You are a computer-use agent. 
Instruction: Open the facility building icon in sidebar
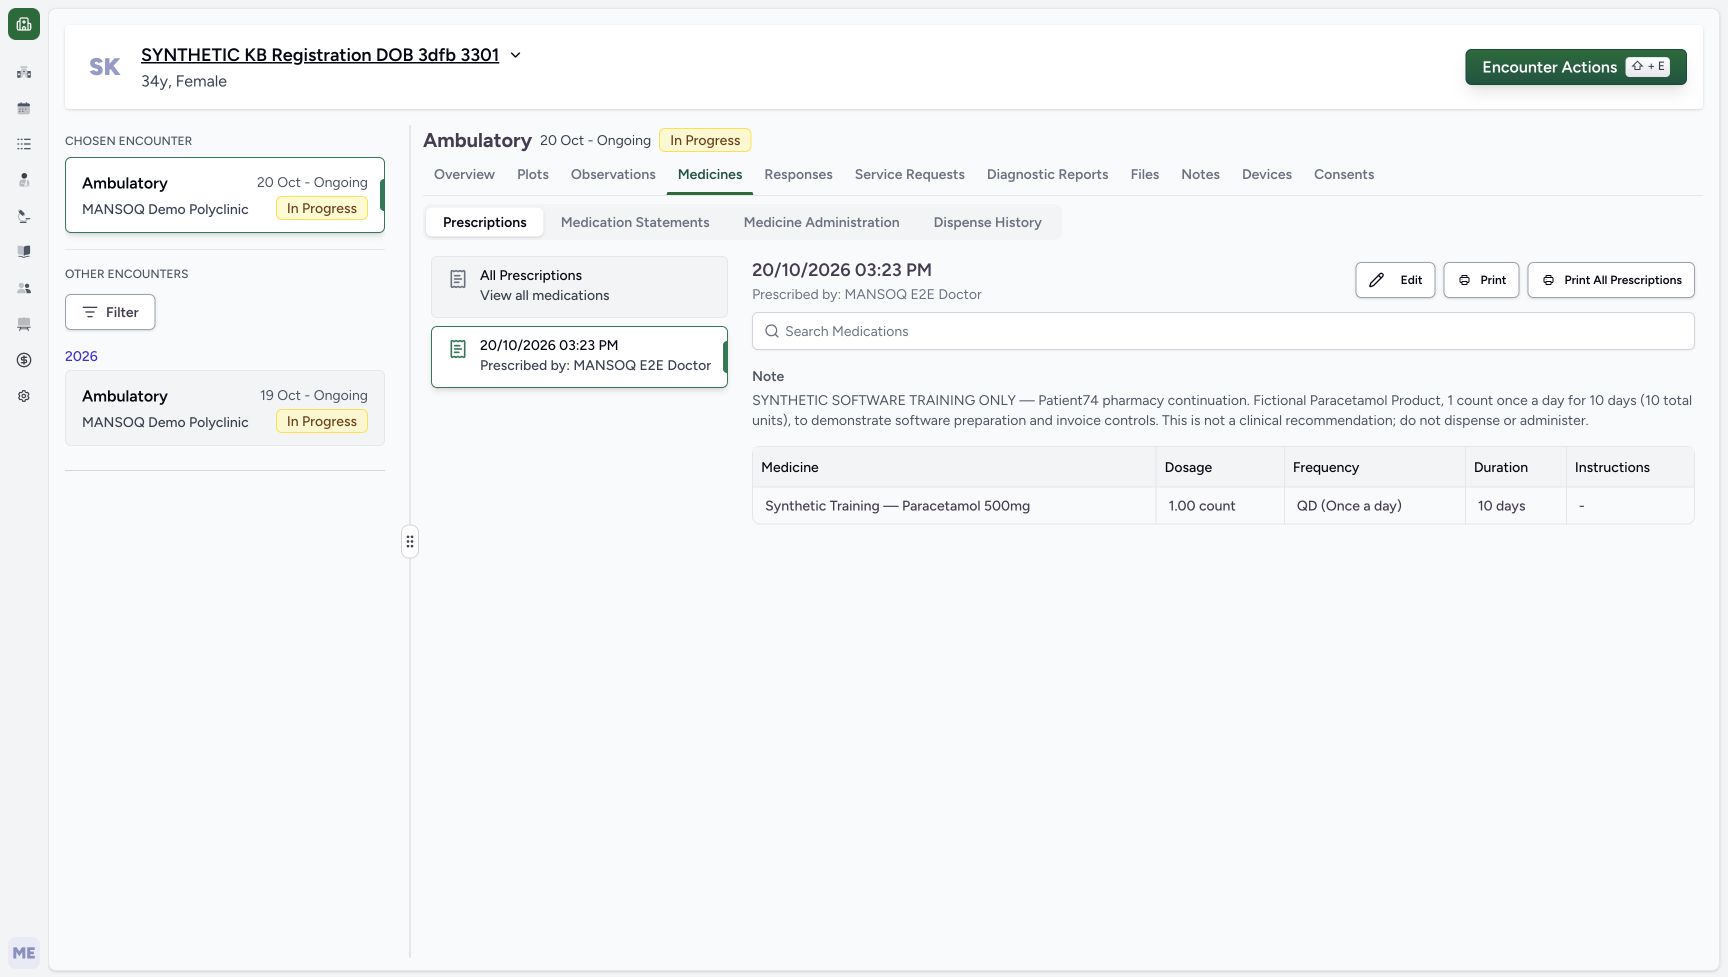coord(24,72)
